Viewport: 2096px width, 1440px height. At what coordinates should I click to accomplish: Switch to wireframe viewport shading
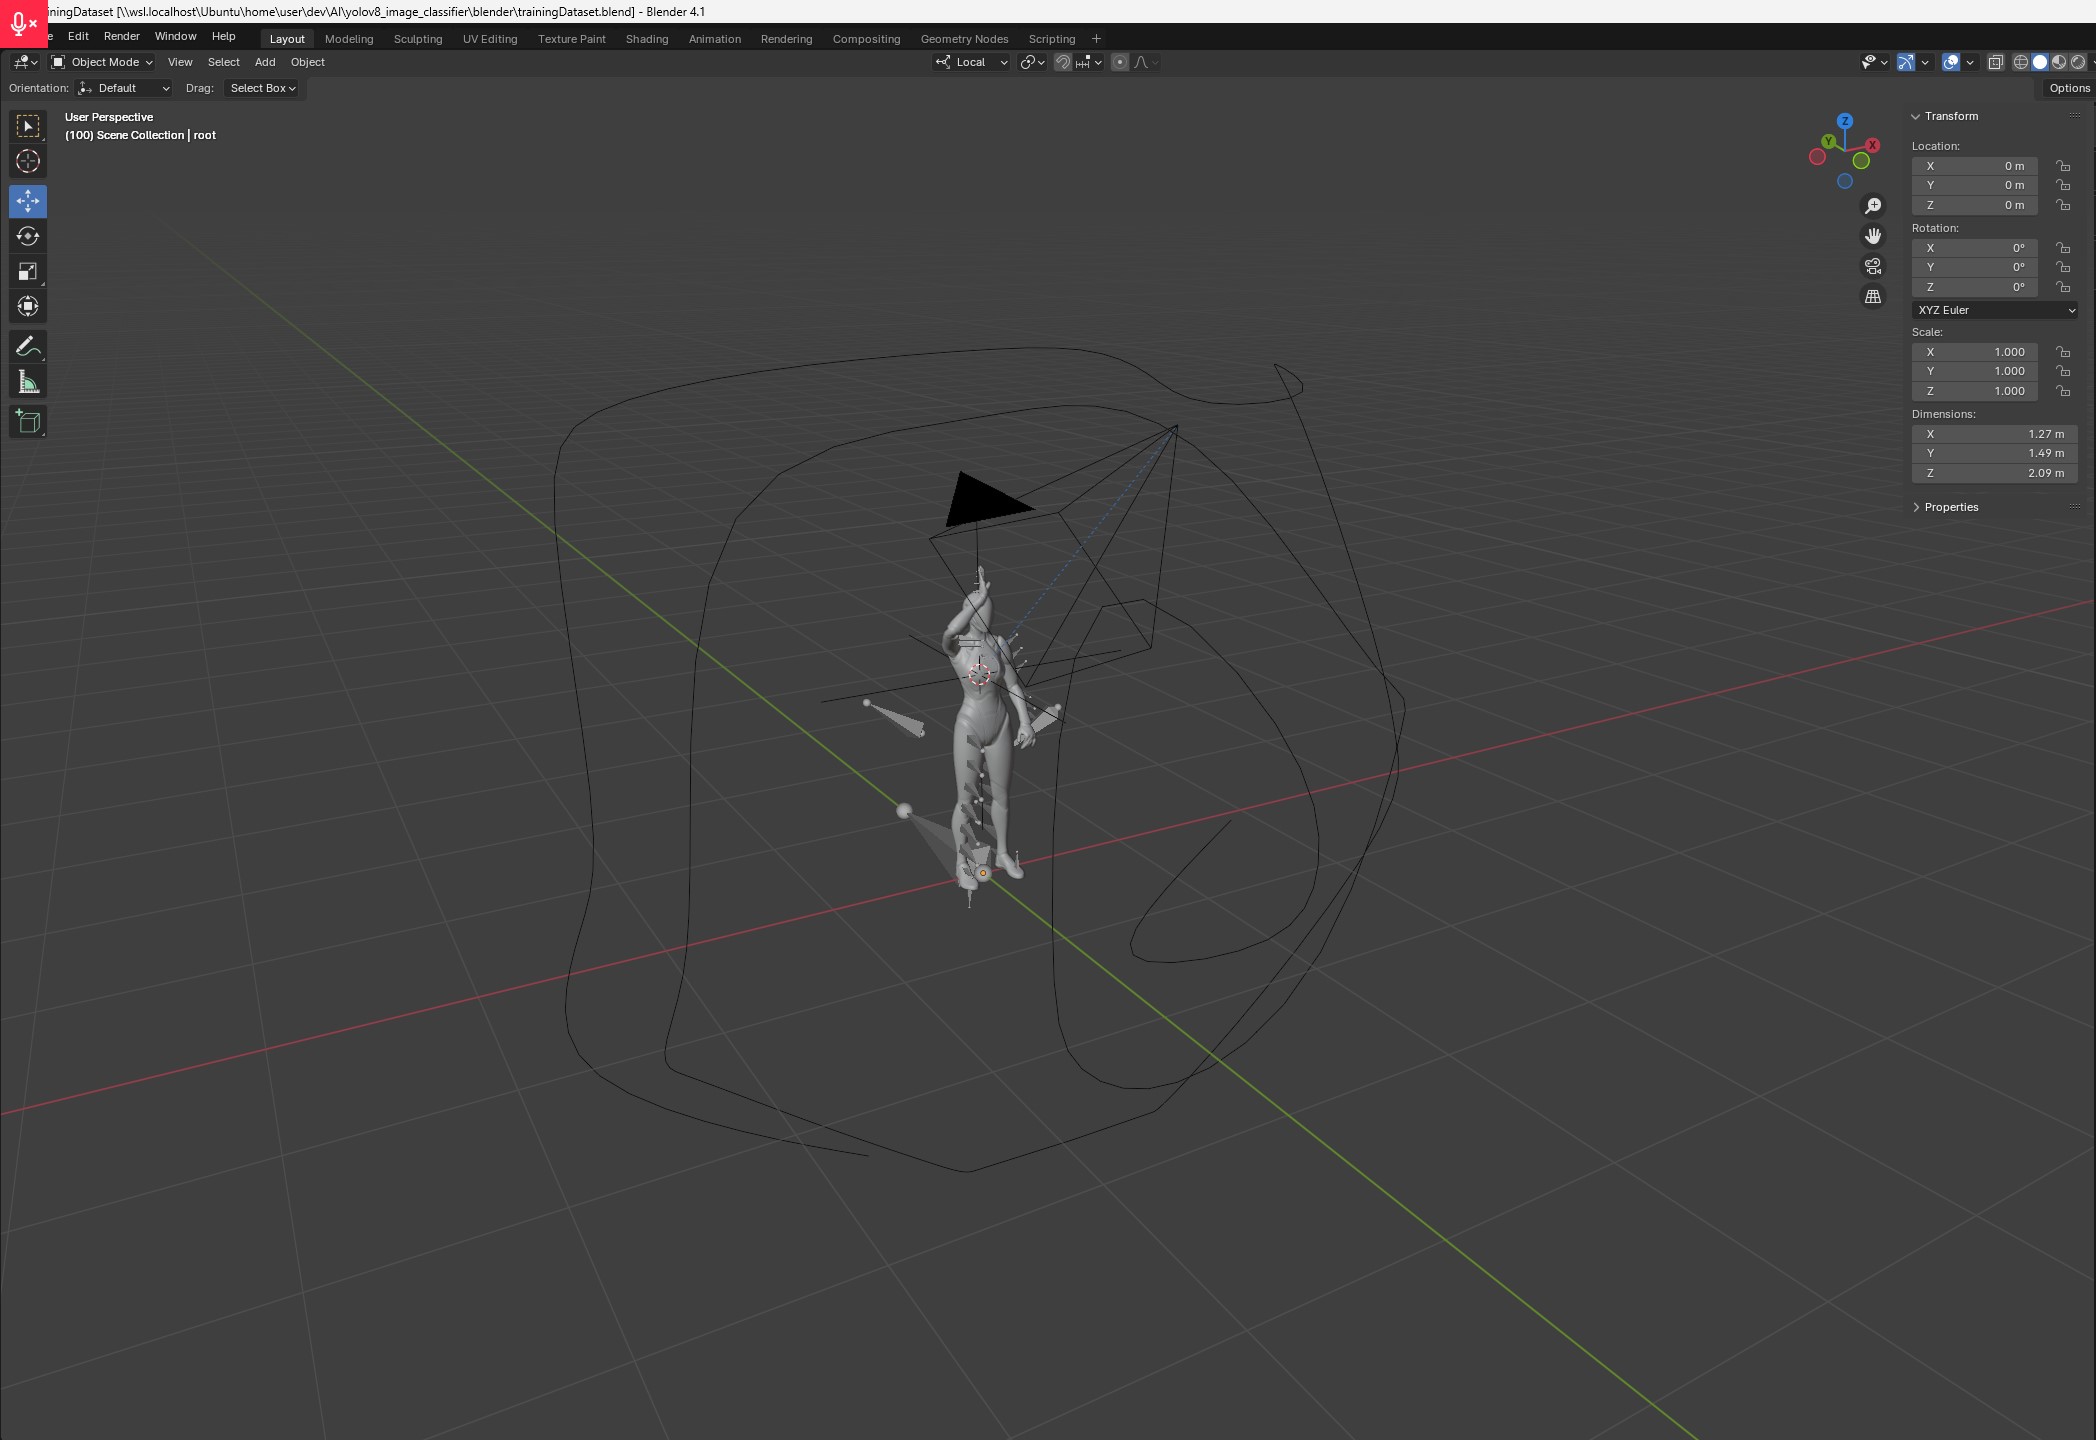pos(2021,62)
